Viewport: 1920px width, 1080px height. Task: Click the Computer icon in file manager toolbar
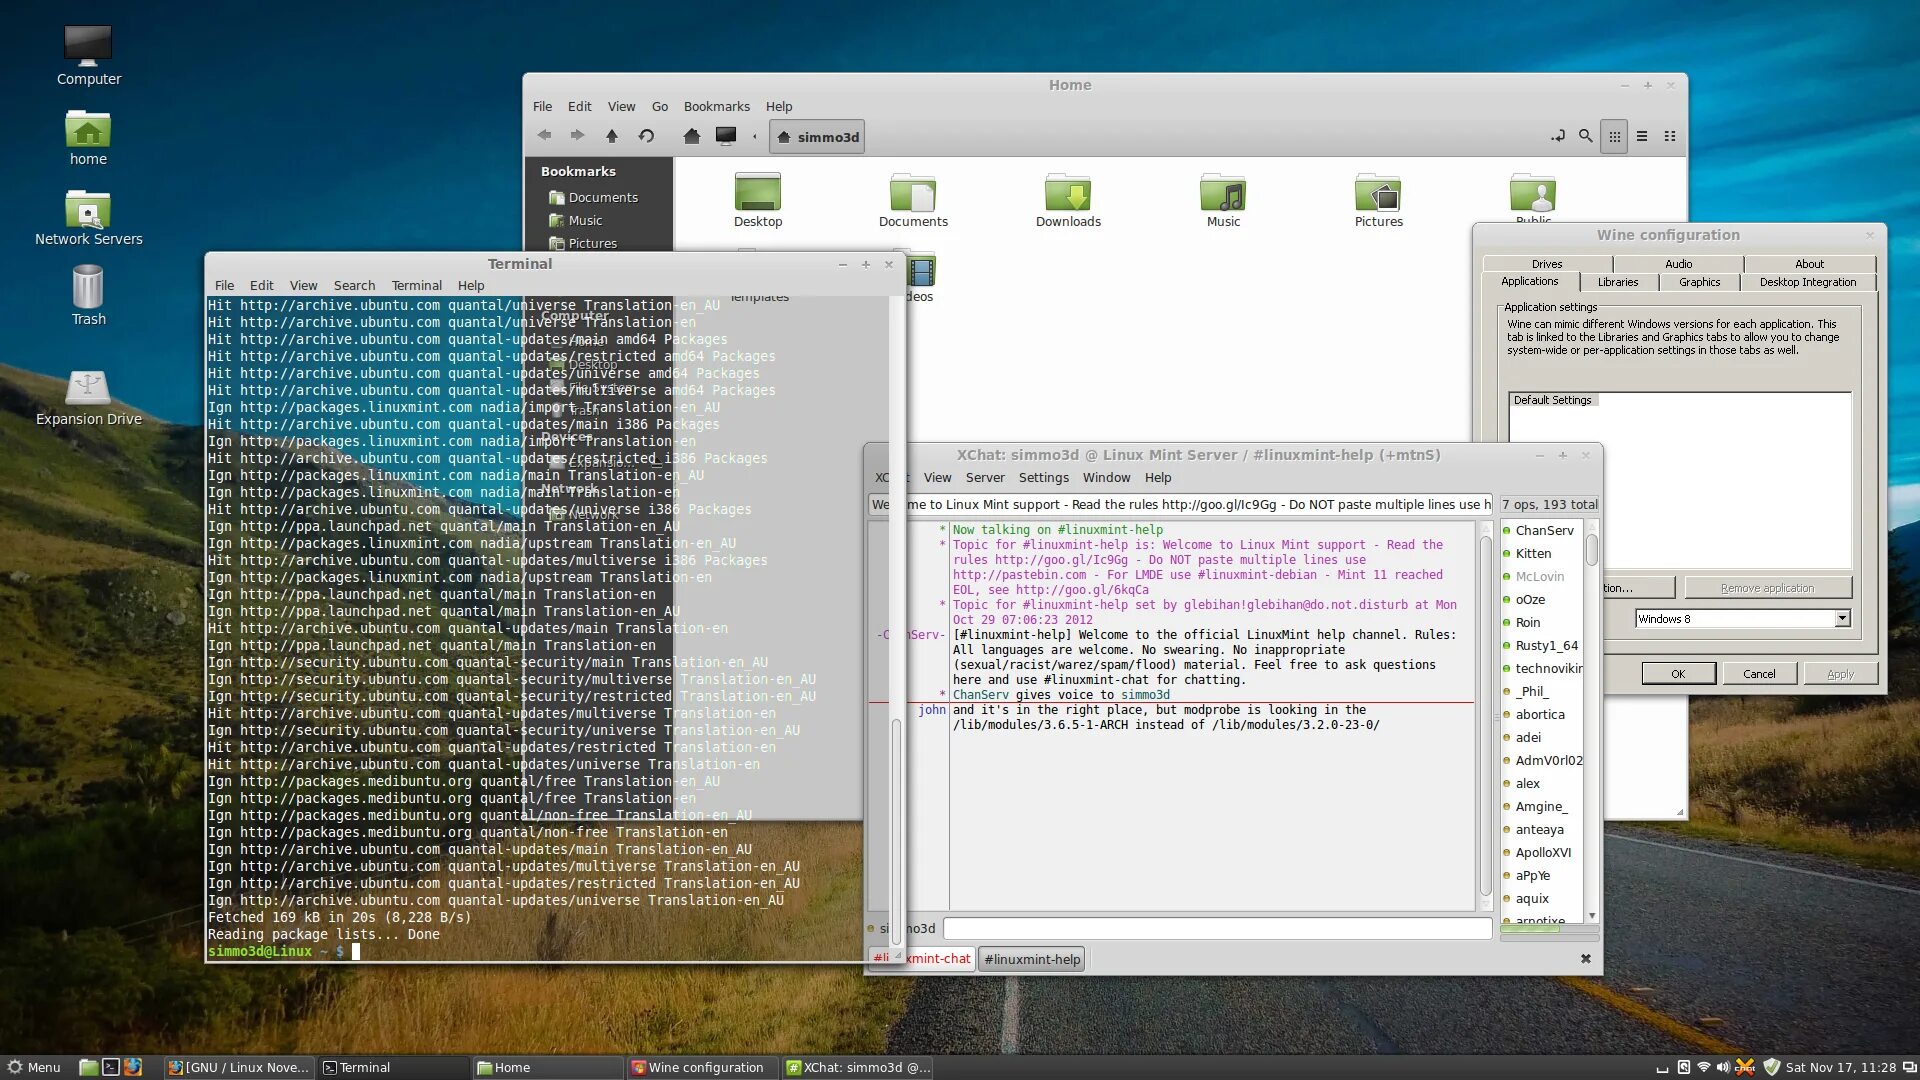(x=726, y=136)
